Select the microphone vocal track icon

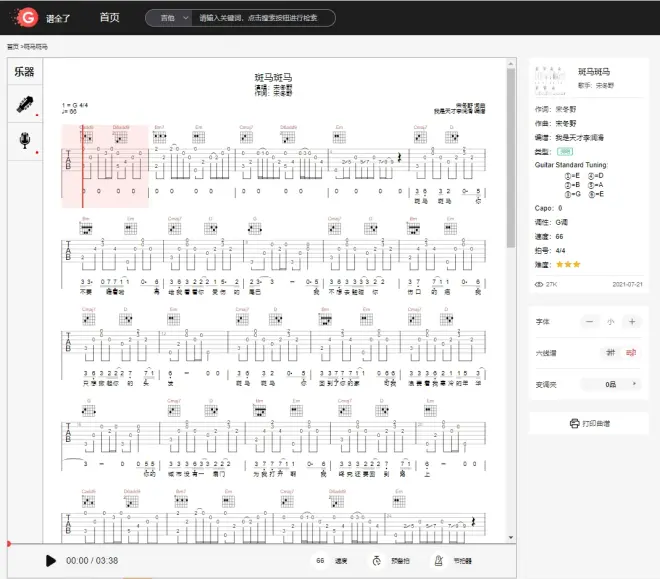[x=23, y=141]
